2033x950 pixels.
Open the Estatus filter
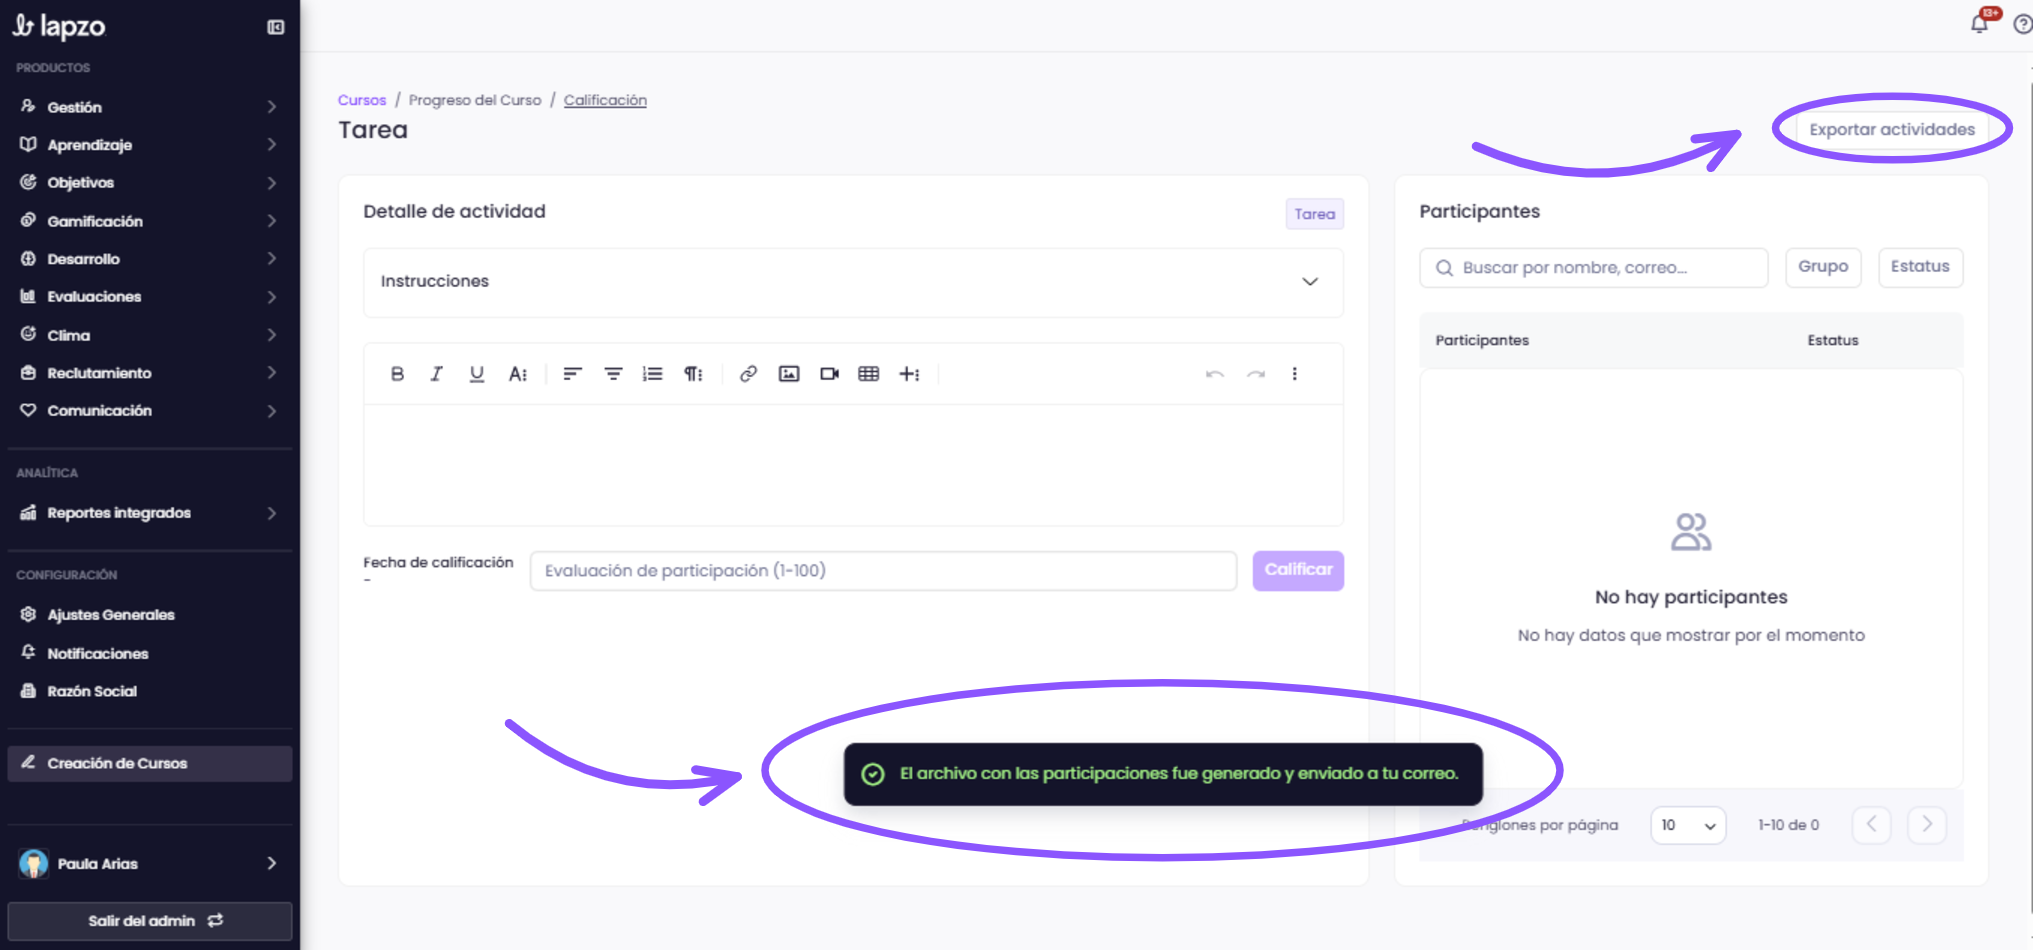[x=1920, y=267]
